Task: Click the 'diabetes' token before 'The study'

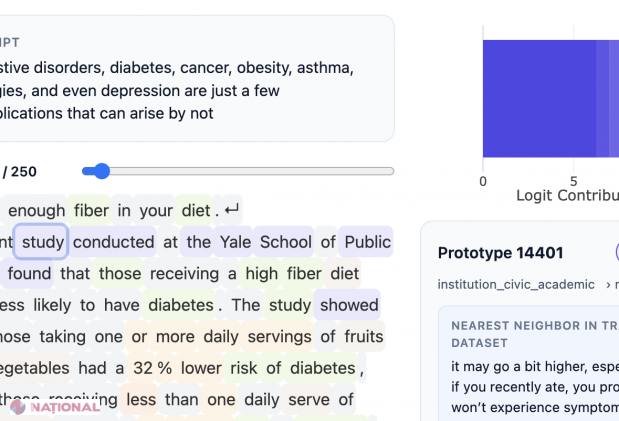Action: coord(181,304)
